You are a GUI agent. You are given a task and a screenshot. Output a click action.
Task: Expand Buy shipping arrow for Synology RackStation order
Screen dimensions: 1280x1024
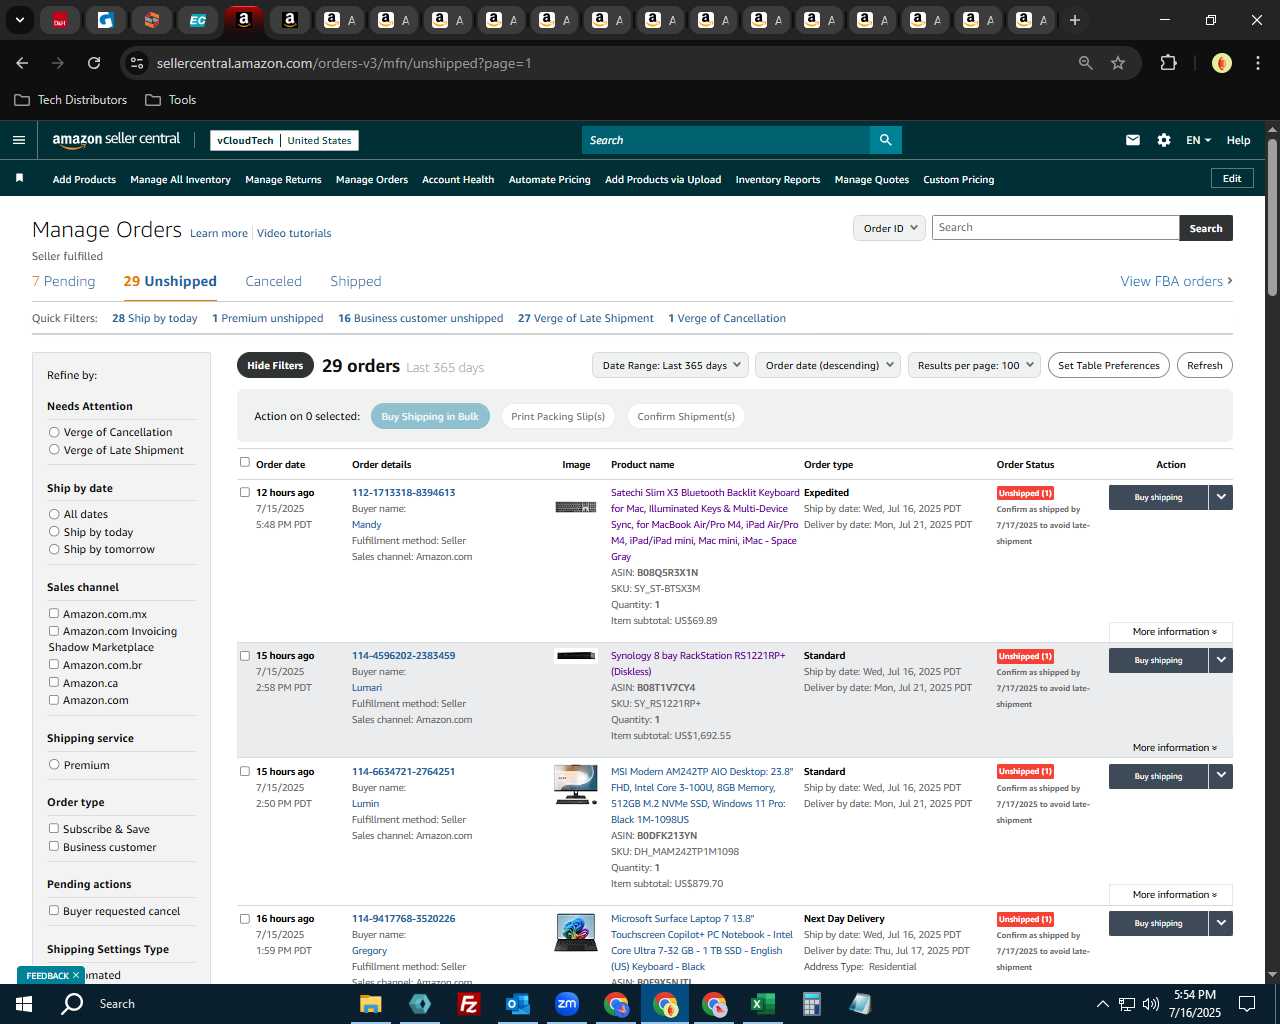[1221, 660]
